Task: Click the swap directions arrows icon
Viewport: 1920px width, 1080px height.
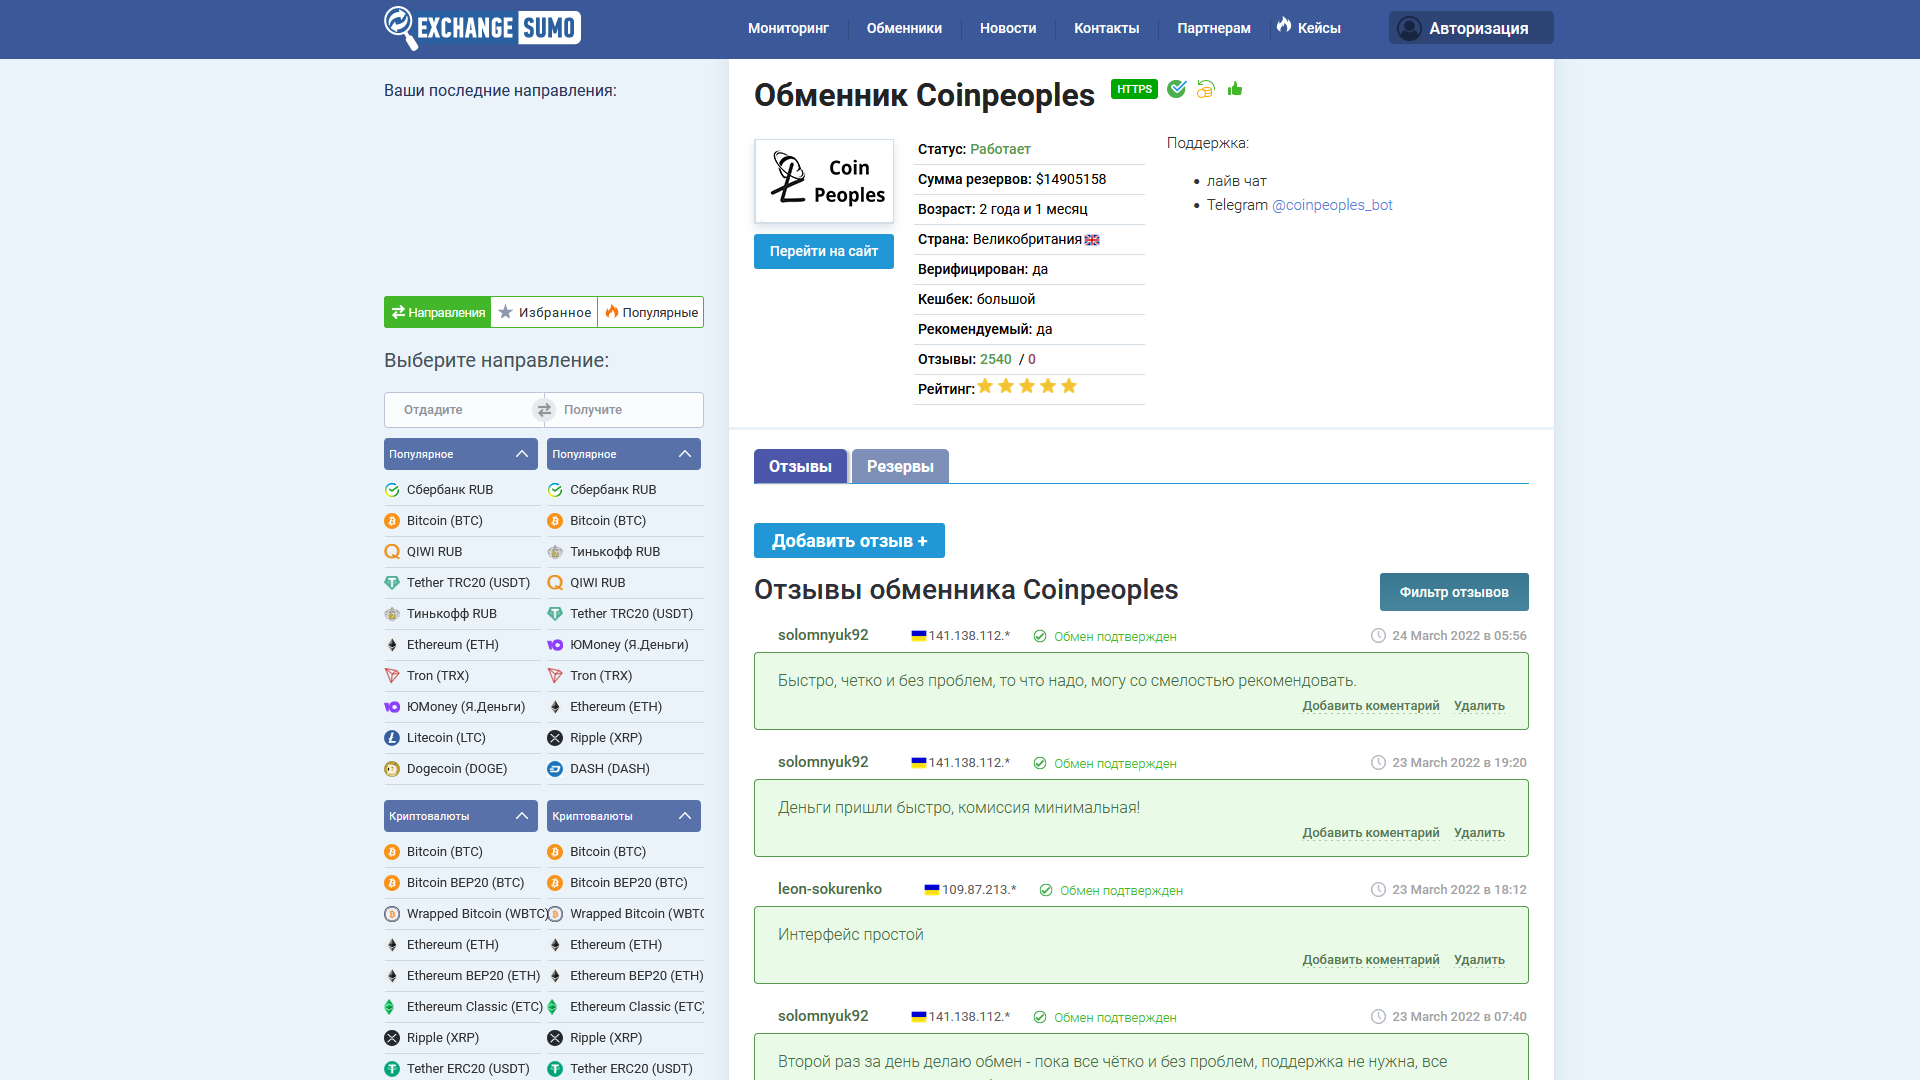Action: 544,410
